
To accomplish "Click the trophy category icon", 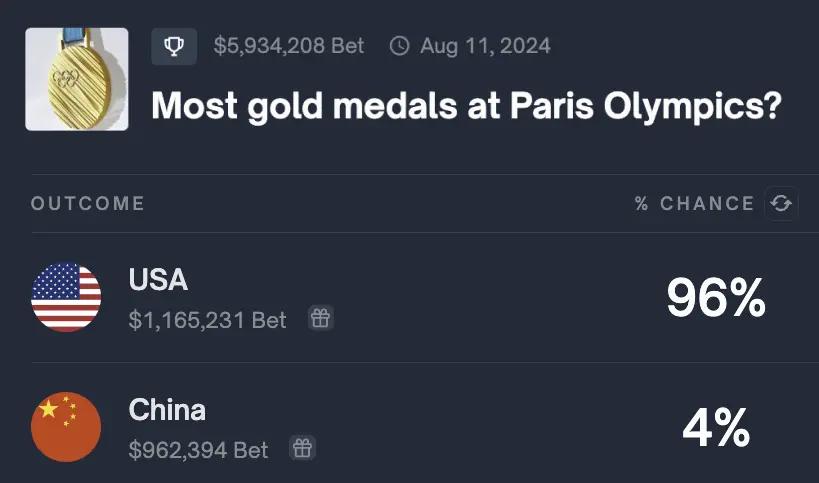I will coord(174,46).
